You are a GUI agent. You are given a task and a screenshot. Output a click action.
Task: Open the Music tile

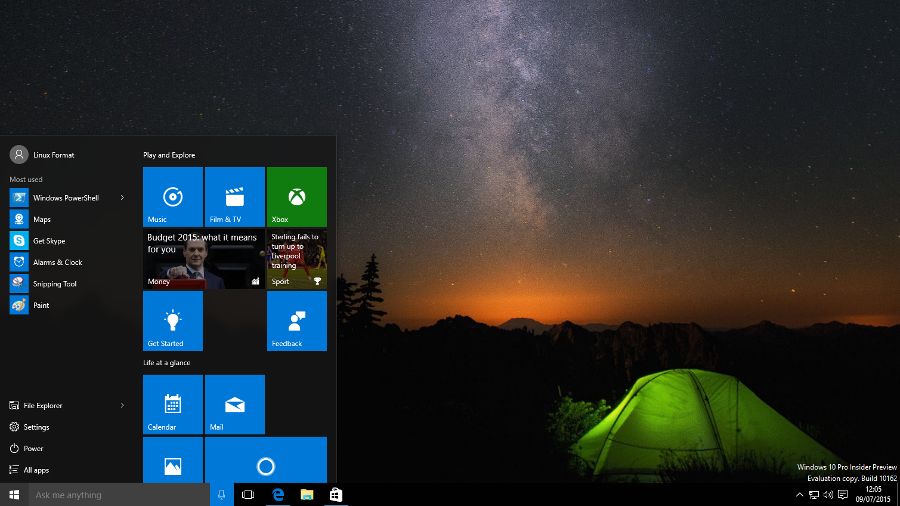(173, 197)
